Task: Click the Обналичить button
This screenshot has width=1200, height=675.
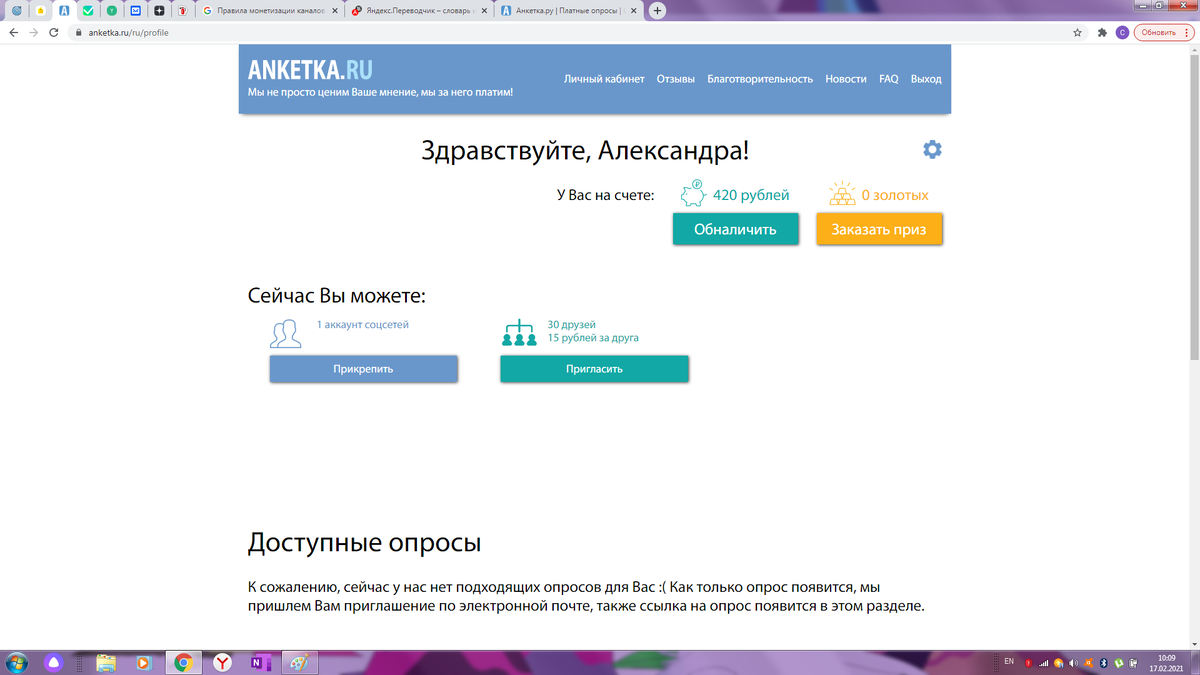Action: click(736, 229)
